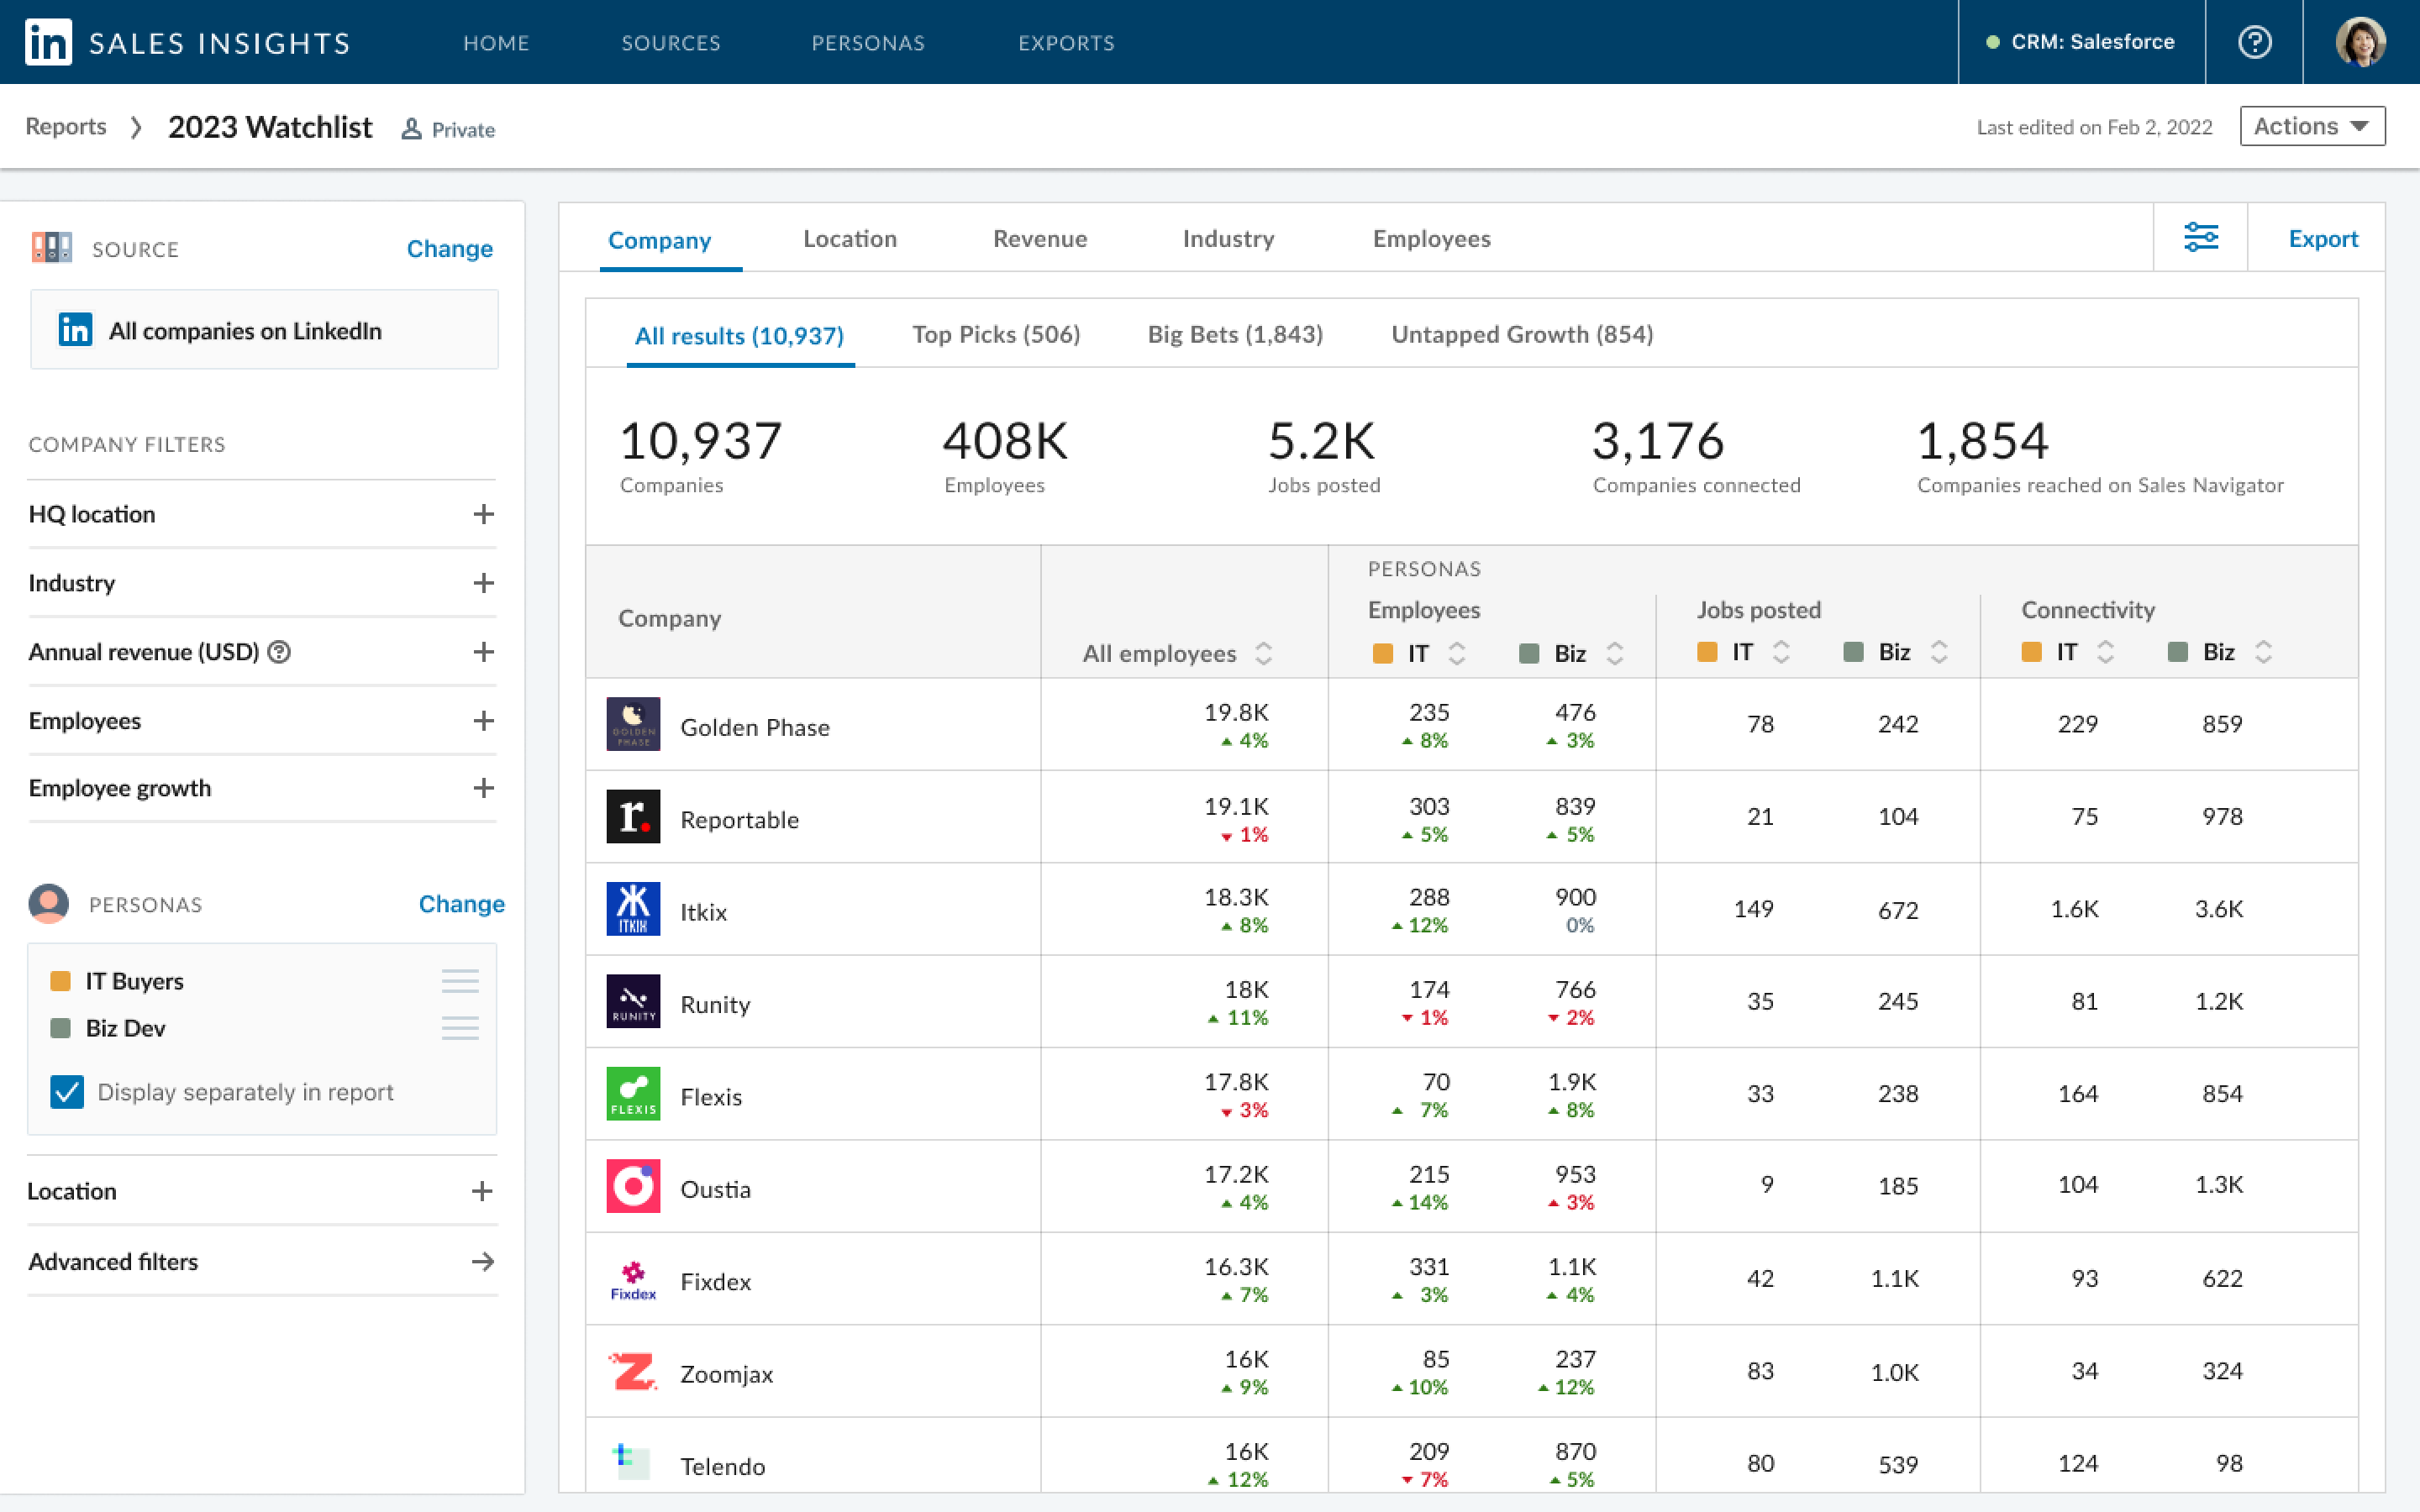Open the Exports nav menu
The width and height of the screenshot is (2420, 1512).
1066,43
